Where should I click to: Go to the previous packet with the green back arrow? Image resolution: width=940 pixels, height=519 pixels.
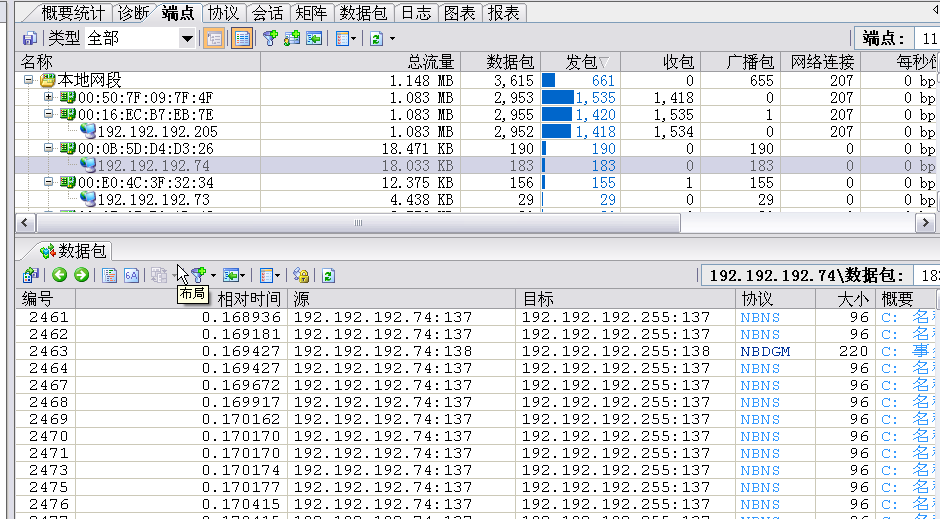tap(60, 275)
